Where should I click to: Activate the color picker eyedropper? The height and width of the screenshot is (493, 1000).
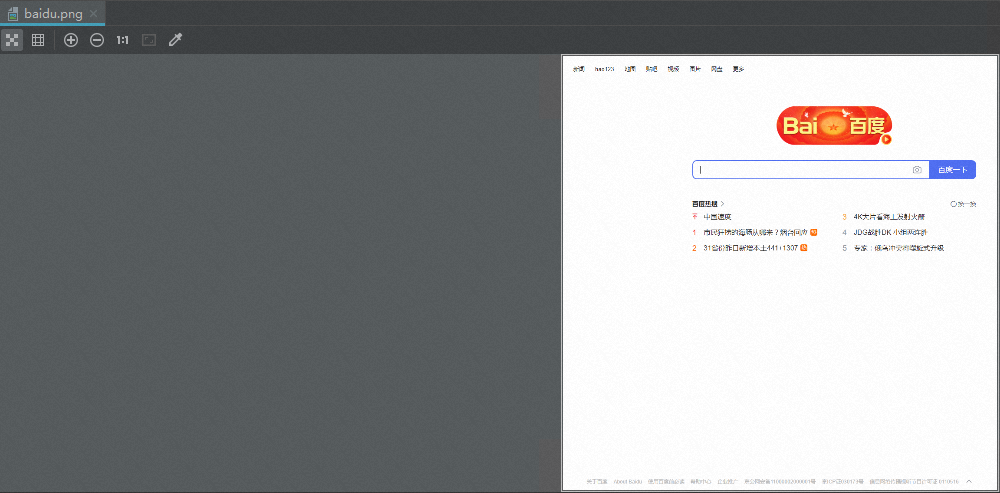point(175,40)
